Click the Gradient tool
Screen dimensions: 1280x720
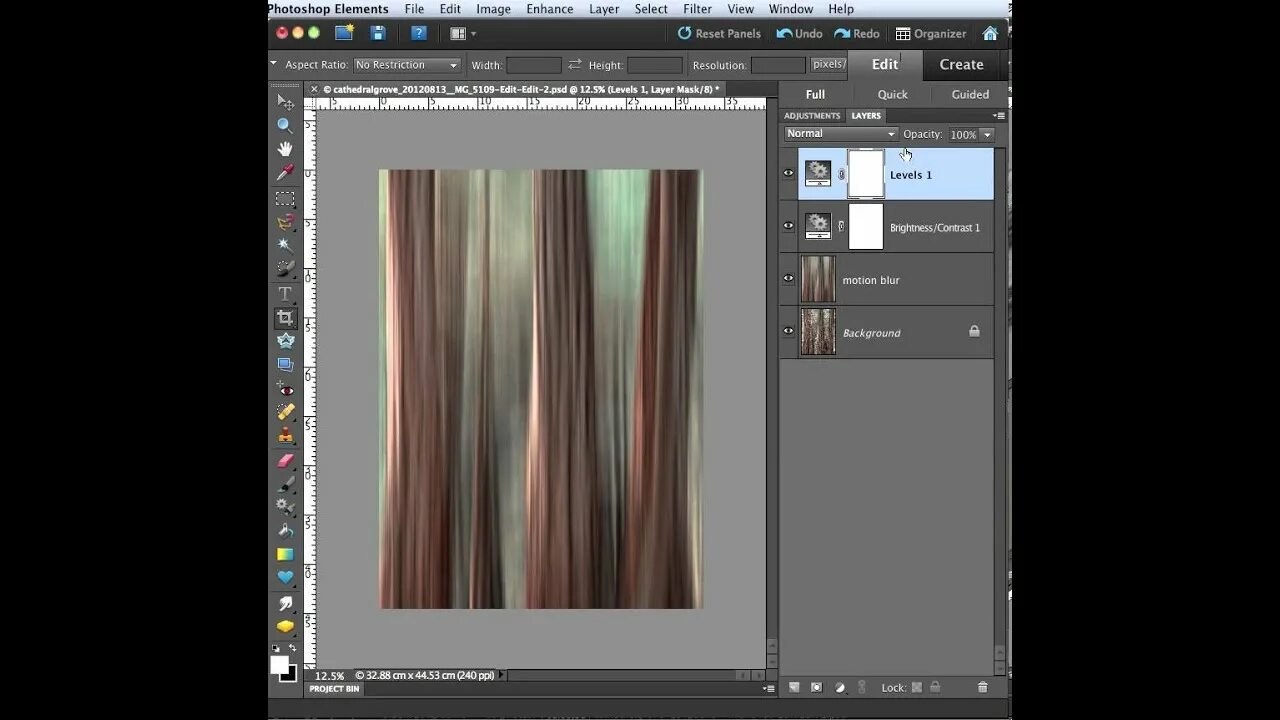point(285,554)
